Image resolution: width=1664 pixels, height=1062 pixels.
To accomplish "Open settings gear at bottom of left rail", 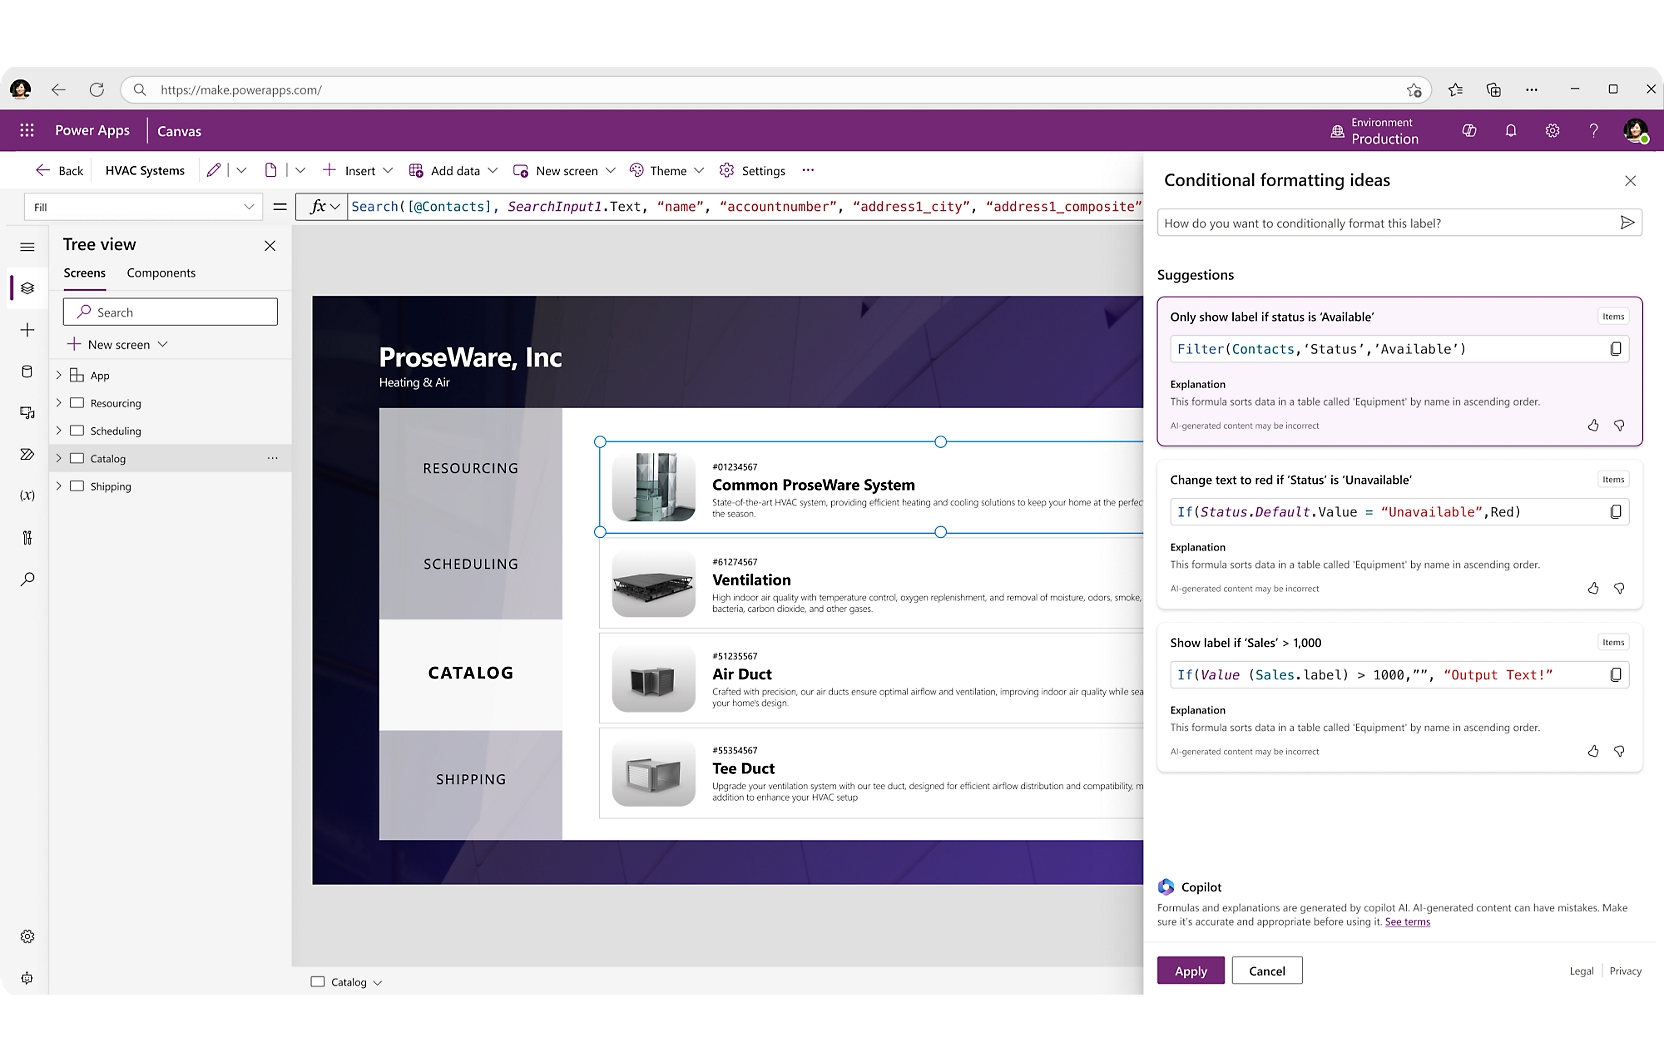I will click(27, 937).
